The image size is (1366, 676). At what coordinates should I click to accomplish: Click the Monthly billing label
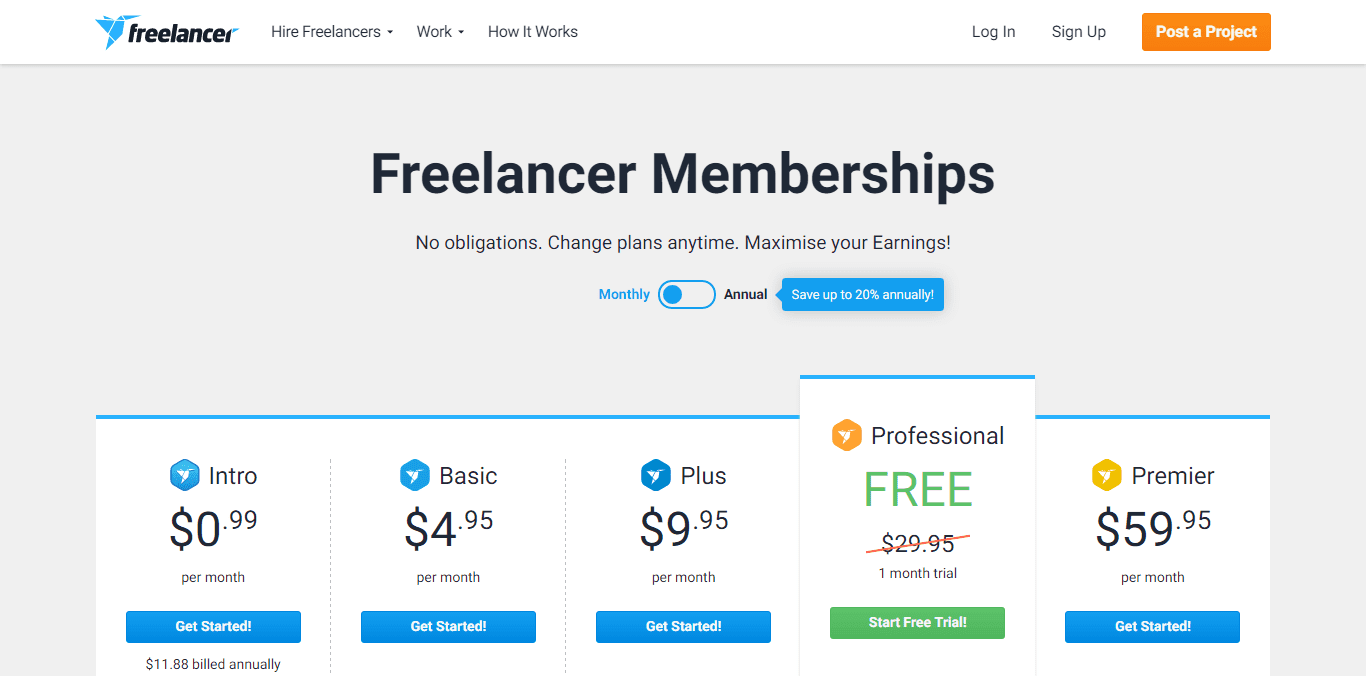[x=623, y=294]
